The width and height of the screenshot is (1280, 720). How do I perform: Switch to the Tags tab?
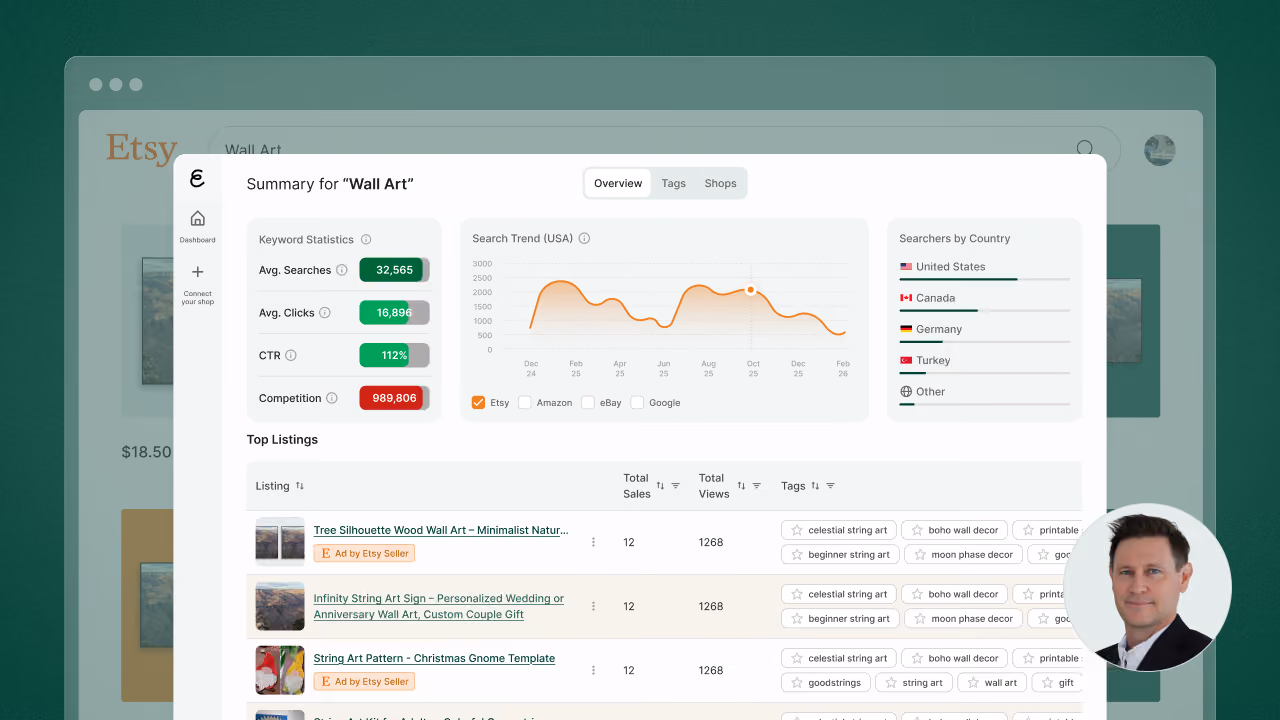(674, 183)
